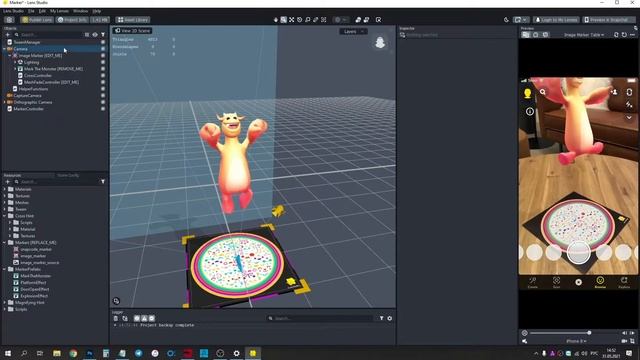Open the Lens Studio menu
640x360 pixels.
13,11
